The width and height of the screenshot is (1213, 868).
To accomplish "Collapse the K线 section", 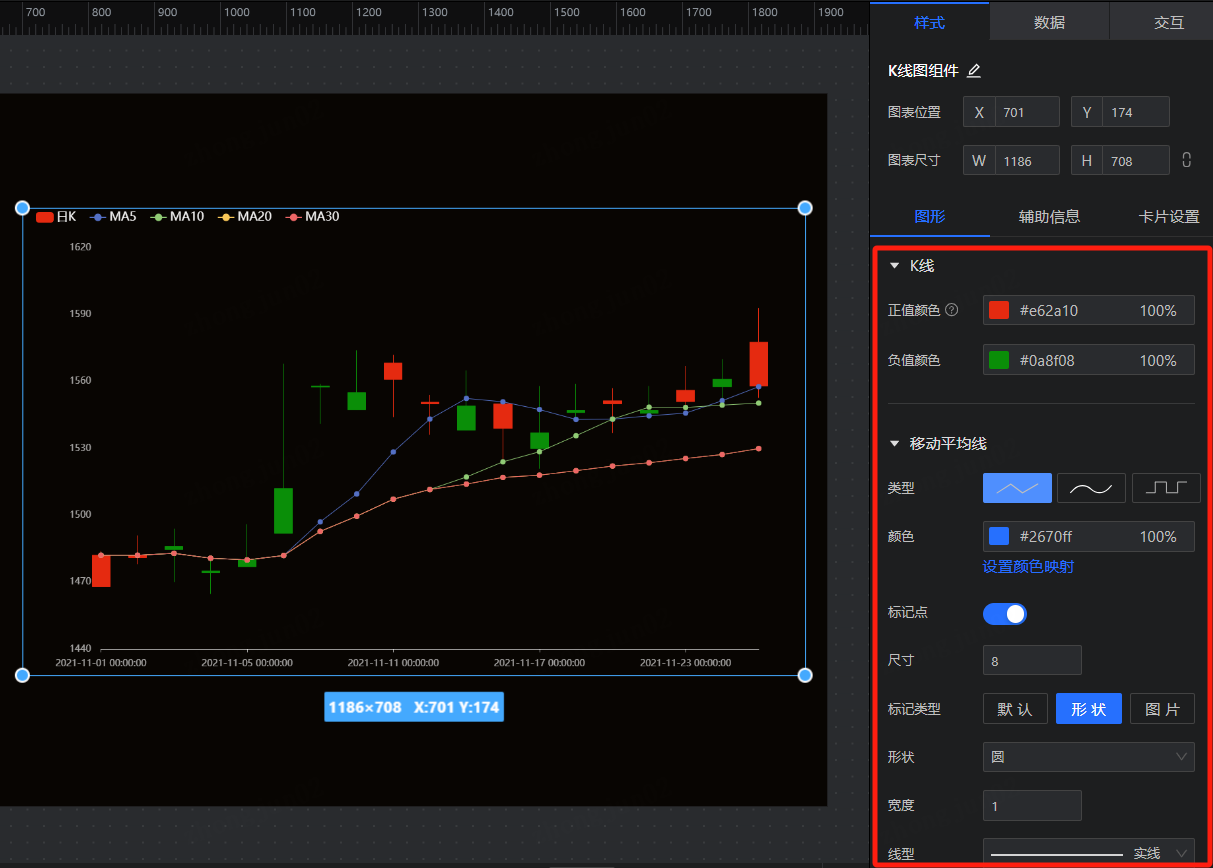I will click(894, 266).
